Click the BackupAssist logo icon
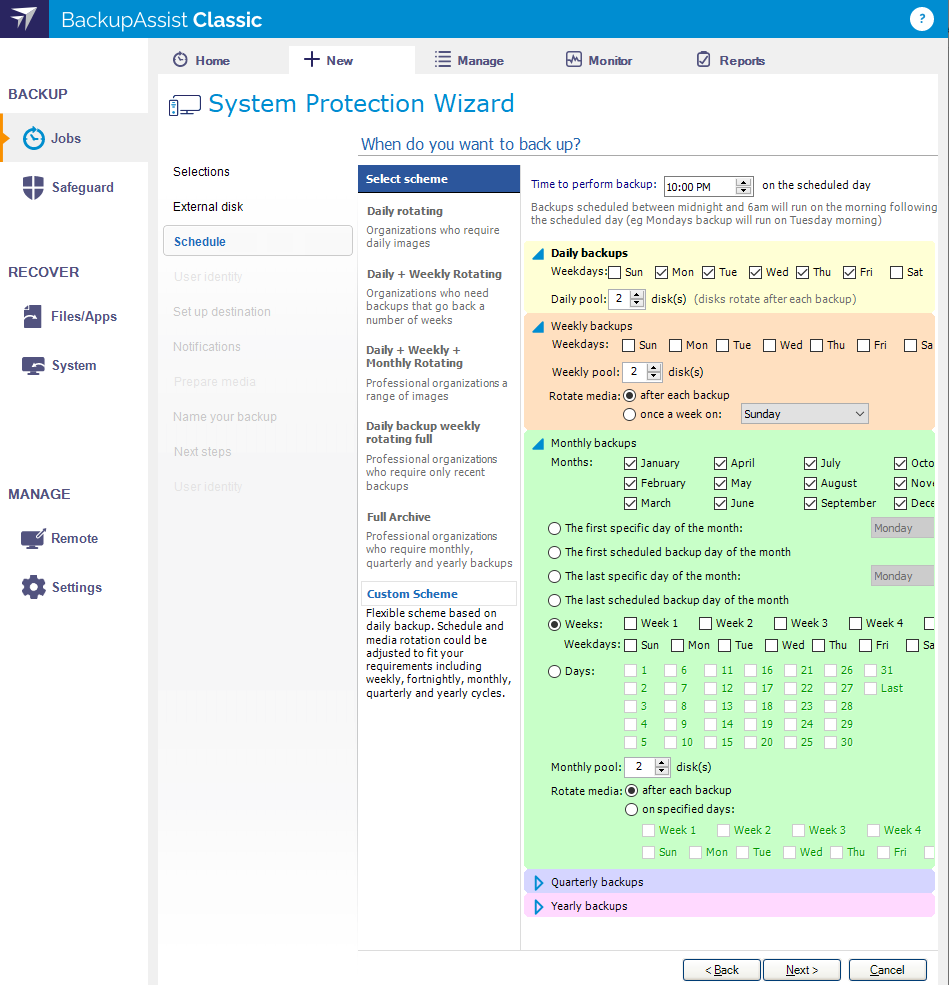 [x=24, y=18]
